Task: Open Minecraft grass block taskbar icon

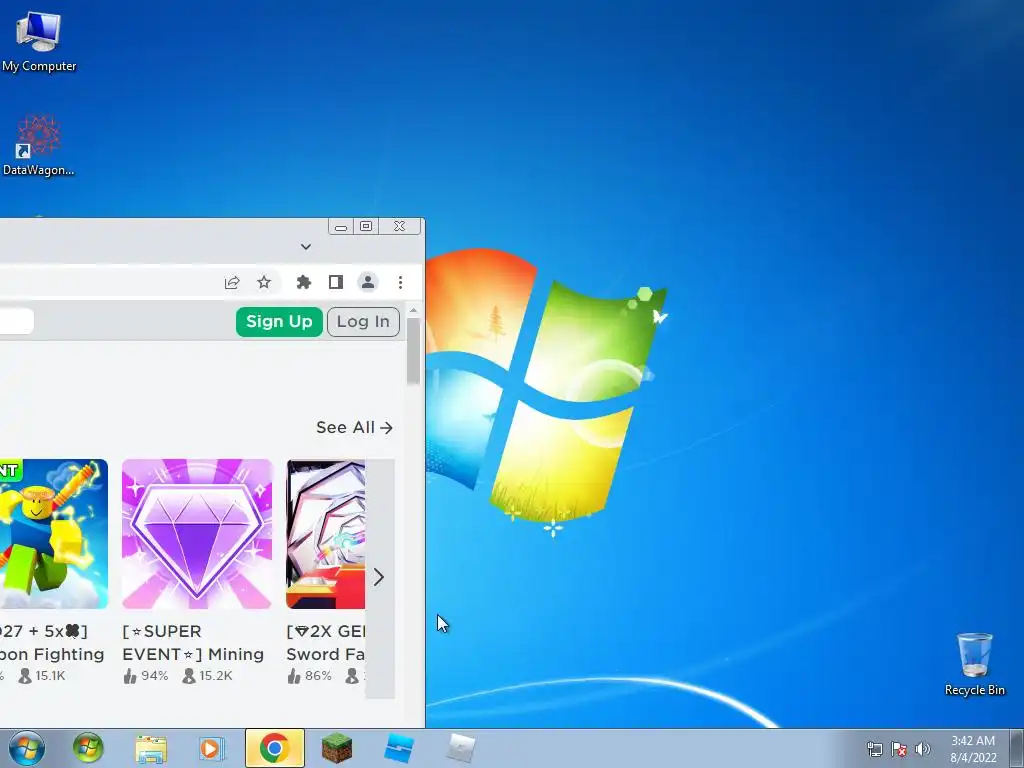Action: [336, 748]
